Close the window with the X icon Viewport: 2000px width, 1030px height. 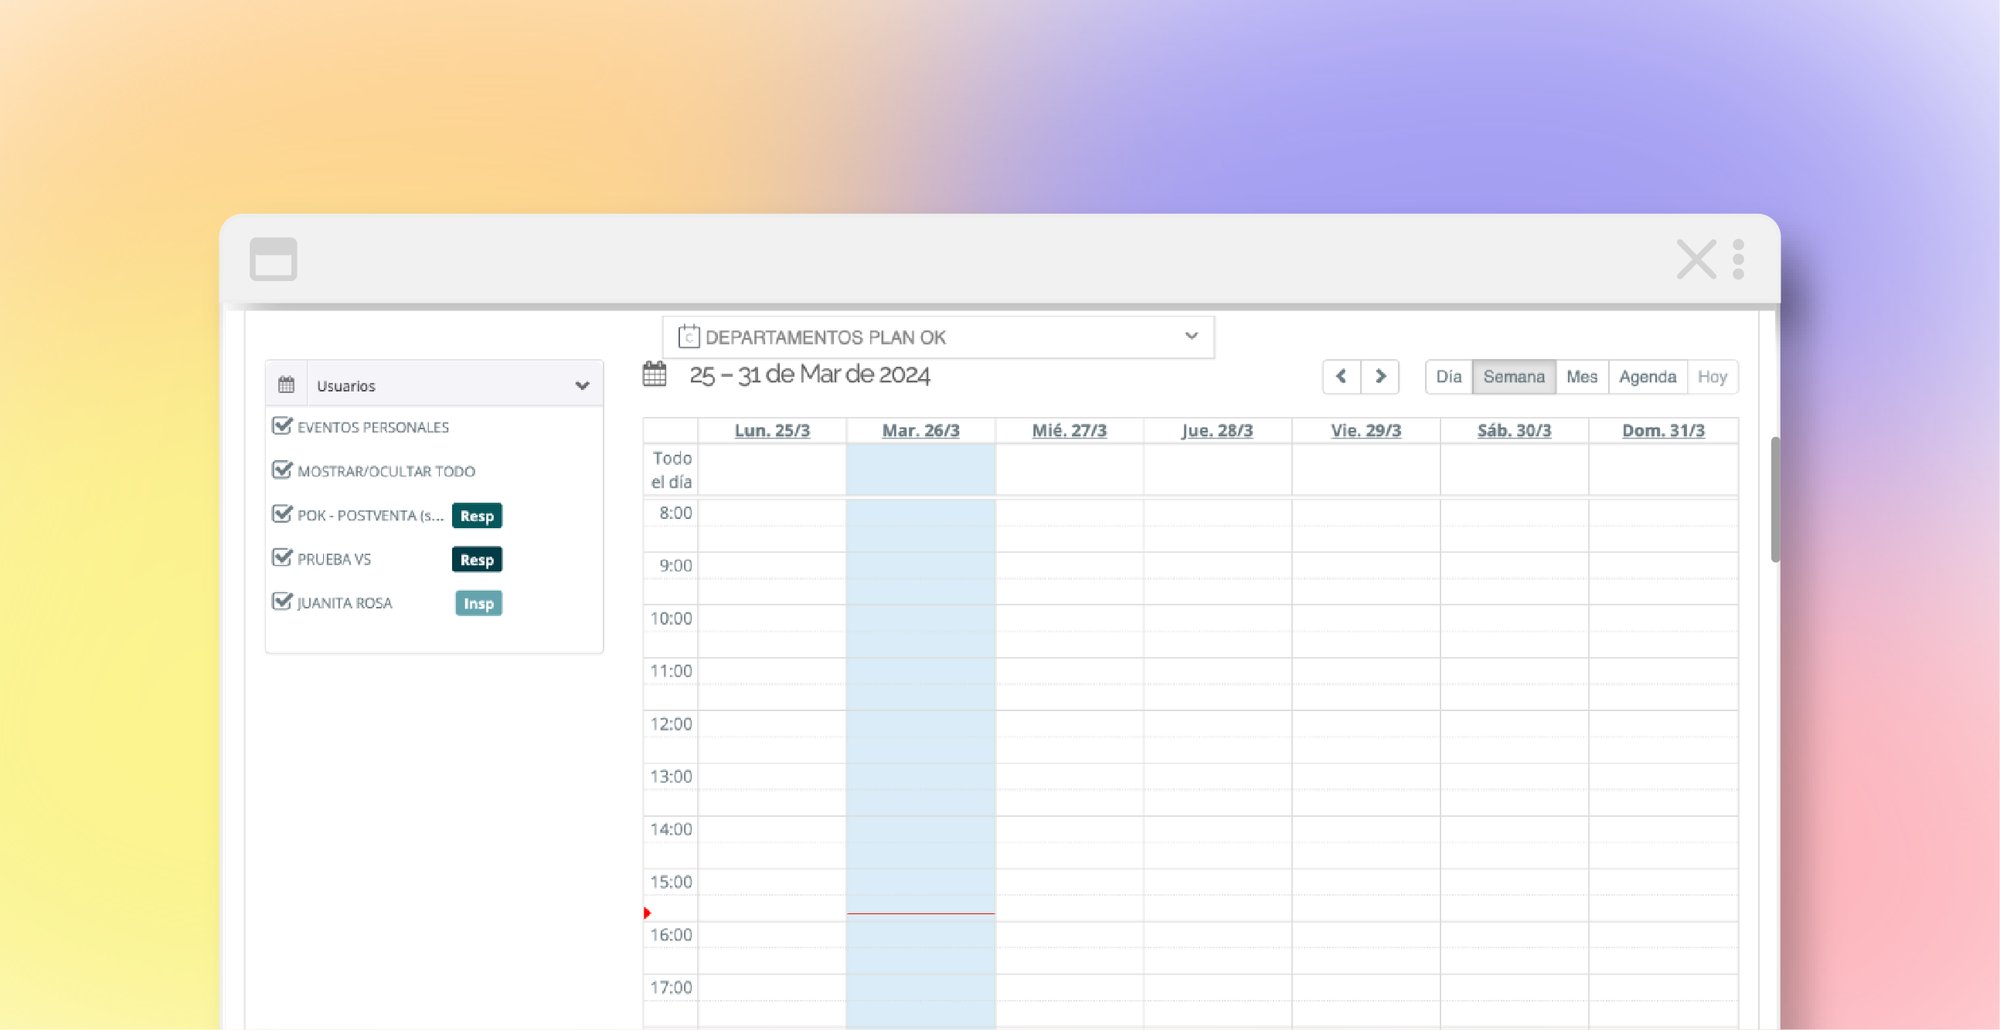1696,259
